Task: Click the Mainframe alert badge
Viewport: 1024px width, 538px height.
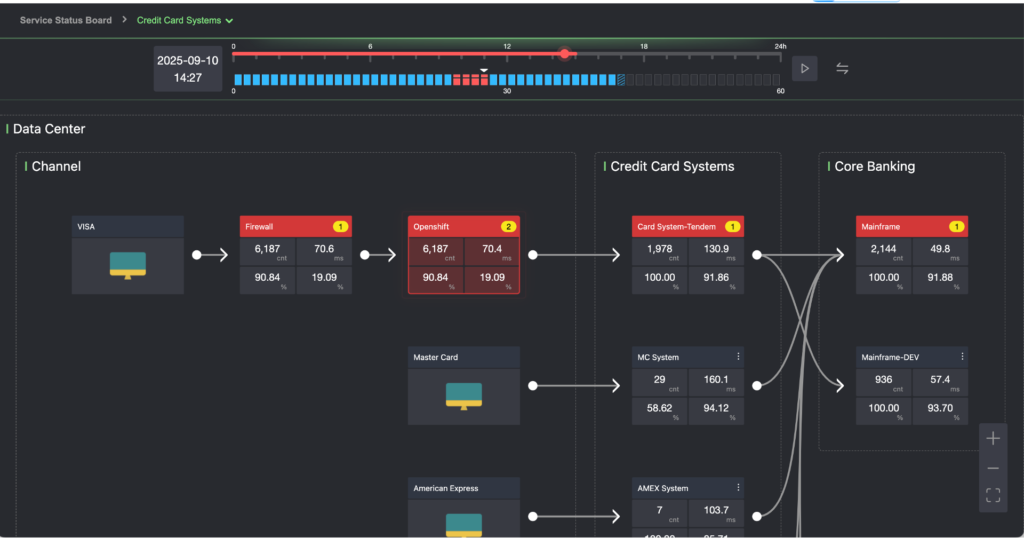Action: point(956,227)
